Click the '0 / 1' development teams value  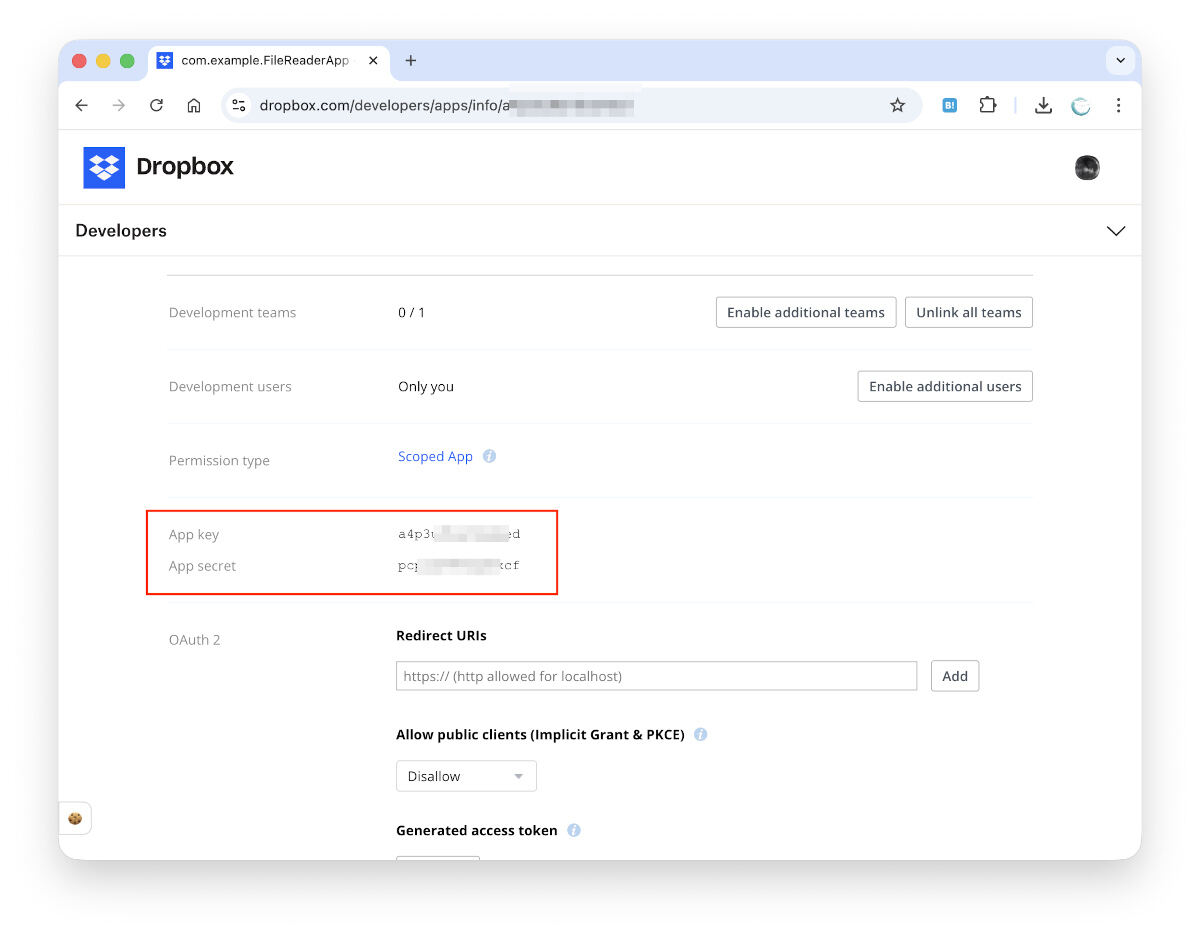[x=411, y=312]
